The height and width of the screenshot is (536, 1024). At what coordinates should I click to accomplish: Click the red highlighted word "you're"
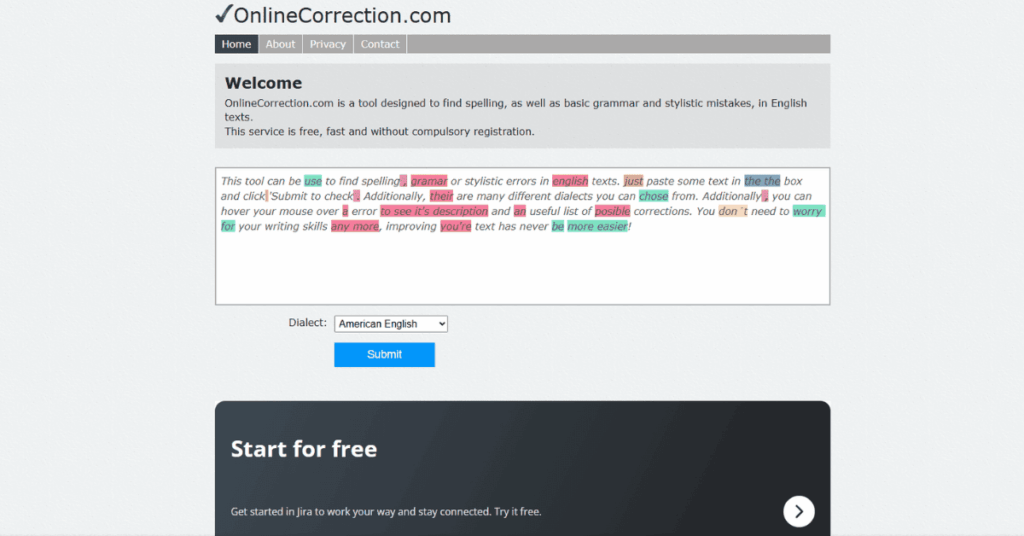point(456,226)
